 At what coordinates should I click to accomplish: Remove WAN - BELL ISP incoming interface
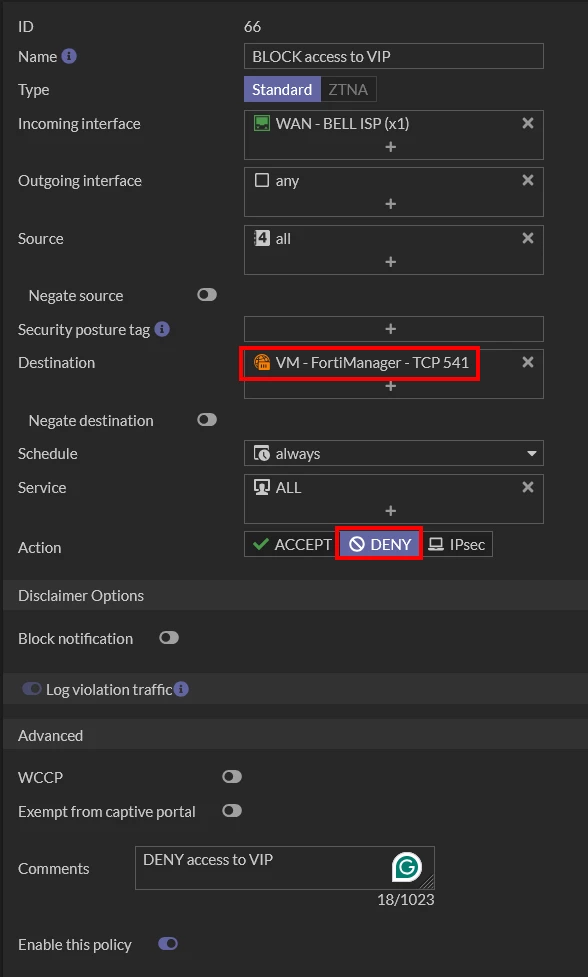(528, 123)
